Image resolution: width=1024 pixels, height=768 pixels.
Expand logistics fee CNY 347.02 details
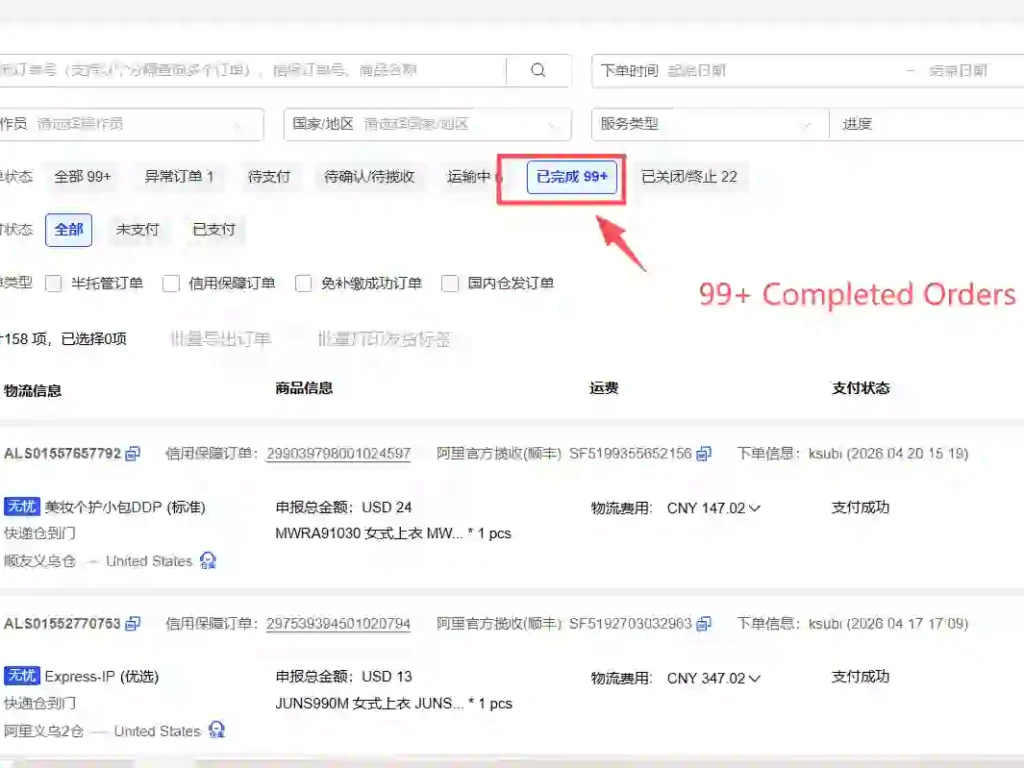click(755, 679)
